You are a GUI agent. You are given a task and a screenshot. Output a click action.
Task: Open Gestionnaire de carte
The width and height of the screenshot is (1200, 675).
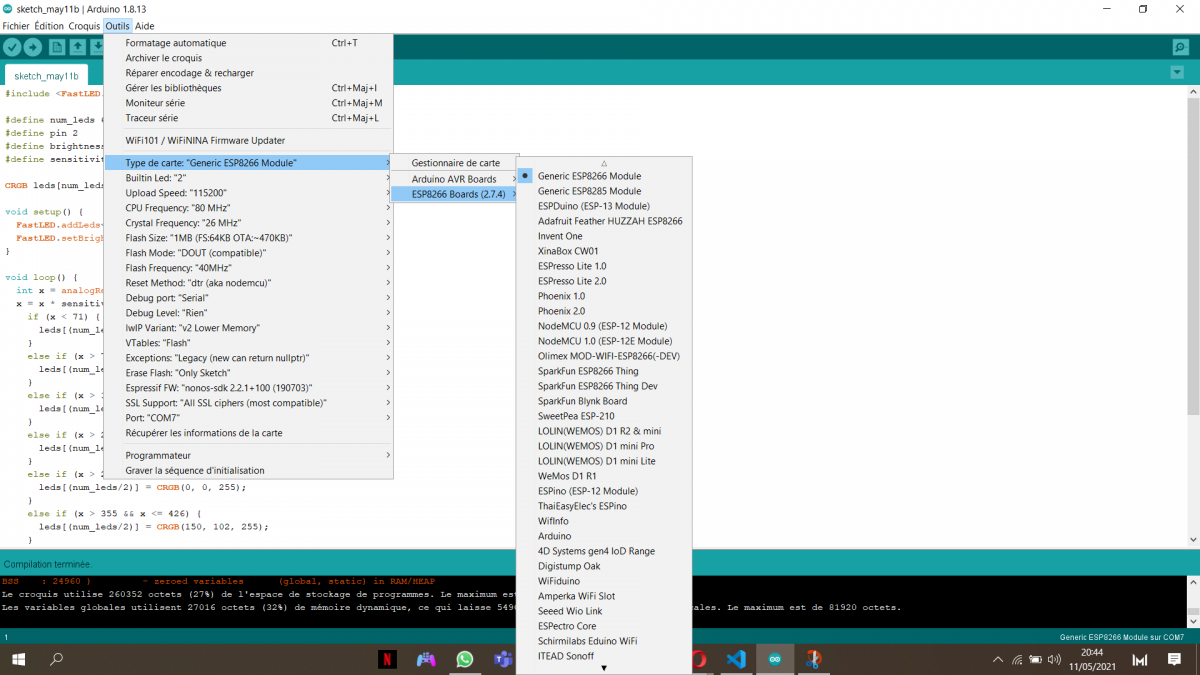(456, 163)
